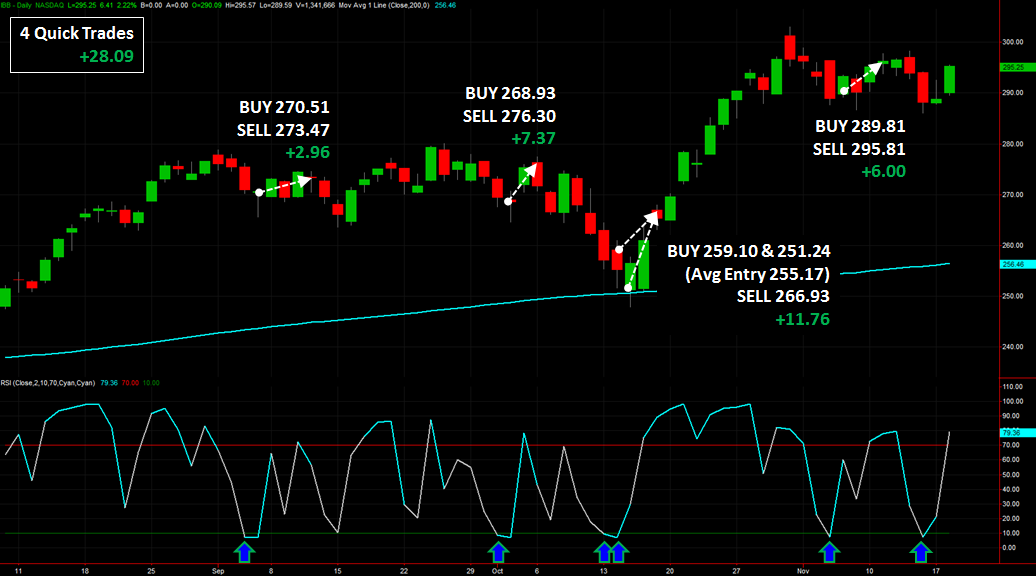The image size is (1036, 576).
Task: Click the '50.00' RSI axis label
Action: click(x=1011, y=475)
